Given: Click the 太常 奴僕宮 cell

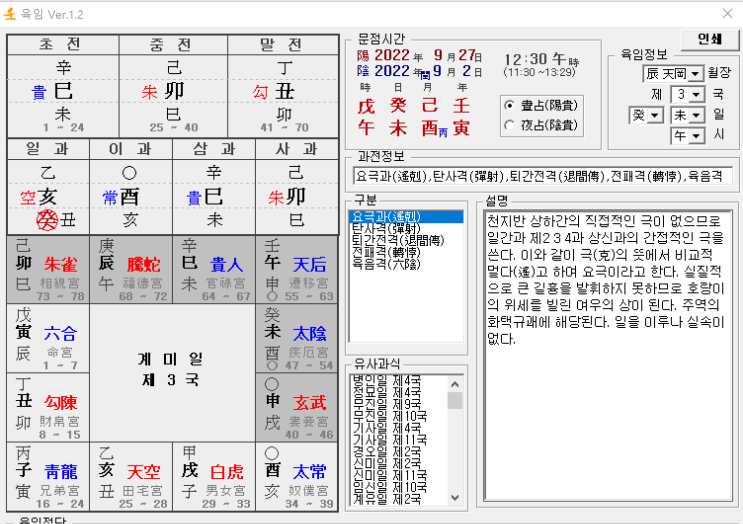Looking at the screenshot, I should tap(297, 477).
